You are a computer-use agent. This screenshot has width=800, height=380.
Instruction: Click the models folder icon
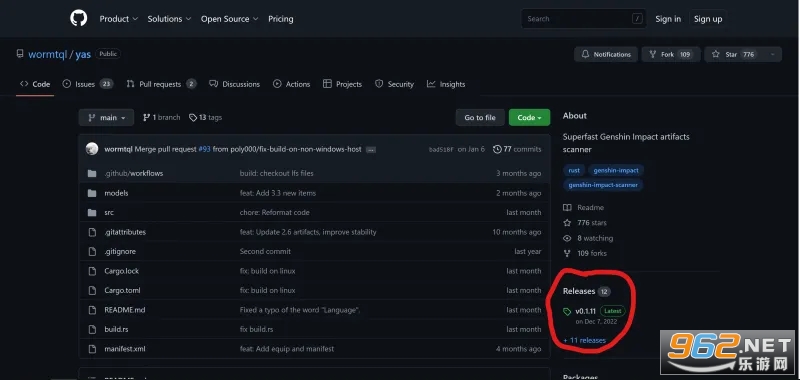coord(92,193)
